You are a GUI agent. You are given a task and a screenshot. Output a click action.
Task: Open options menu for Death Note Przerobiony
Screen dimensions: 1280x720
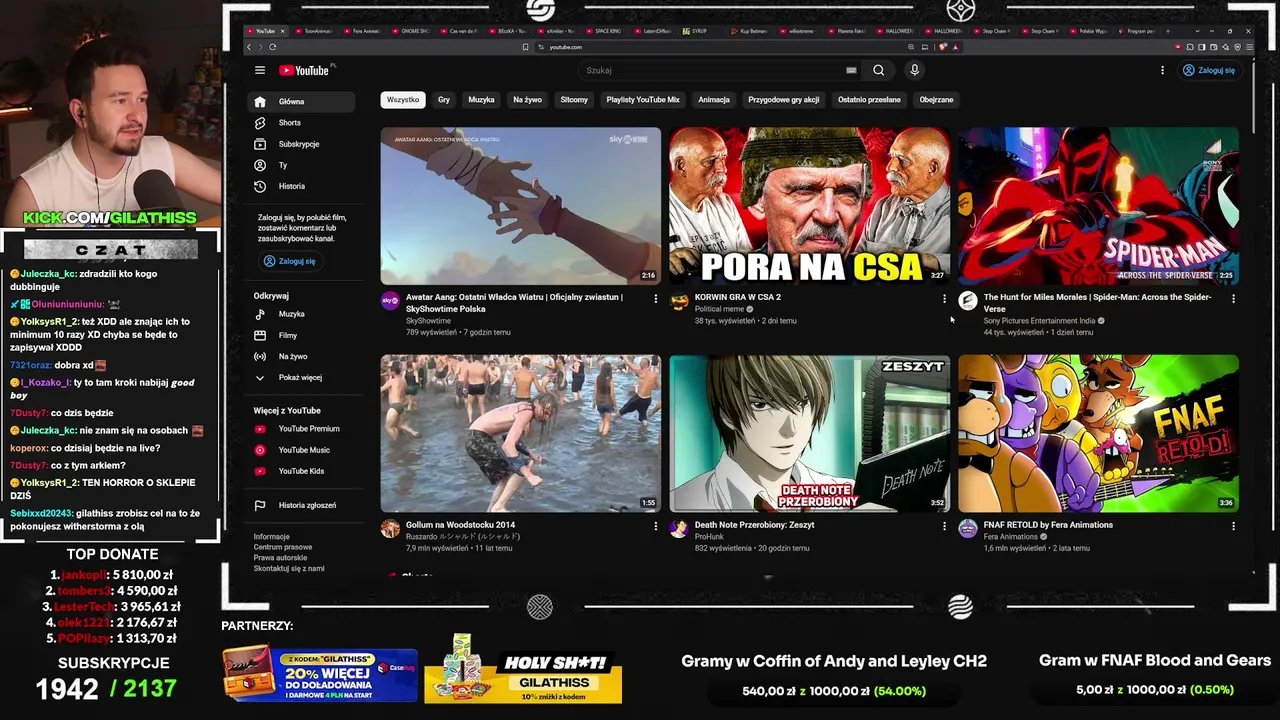point(944,526)
